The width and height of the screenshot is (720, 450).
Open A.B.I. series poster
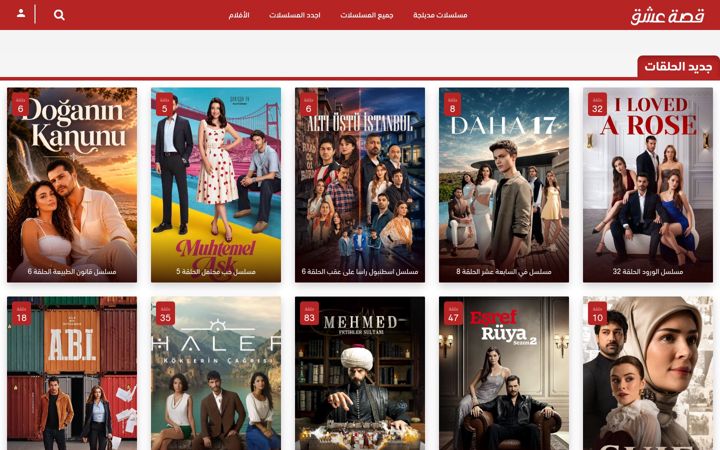pyautogui.click(x=72, y=373)
